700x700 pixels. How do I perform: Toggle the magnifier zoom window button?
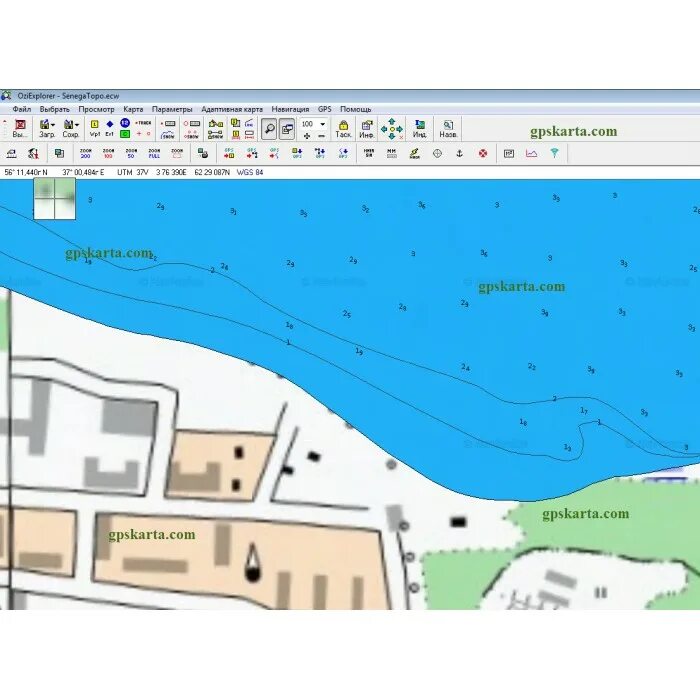pyautogui.click(x=269, y=129)
